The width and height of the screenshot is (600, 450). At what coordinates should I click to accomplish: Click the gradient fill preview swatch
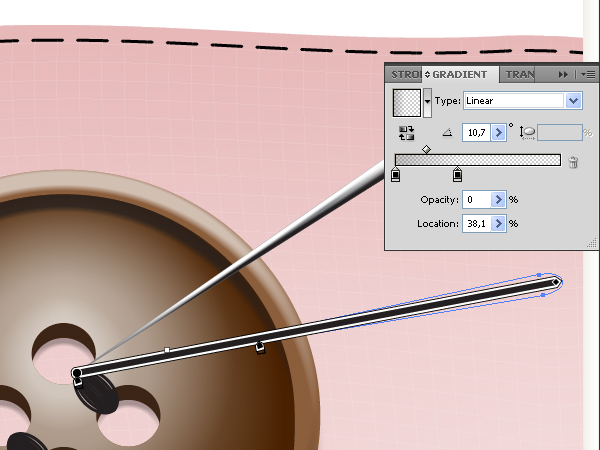406,103
